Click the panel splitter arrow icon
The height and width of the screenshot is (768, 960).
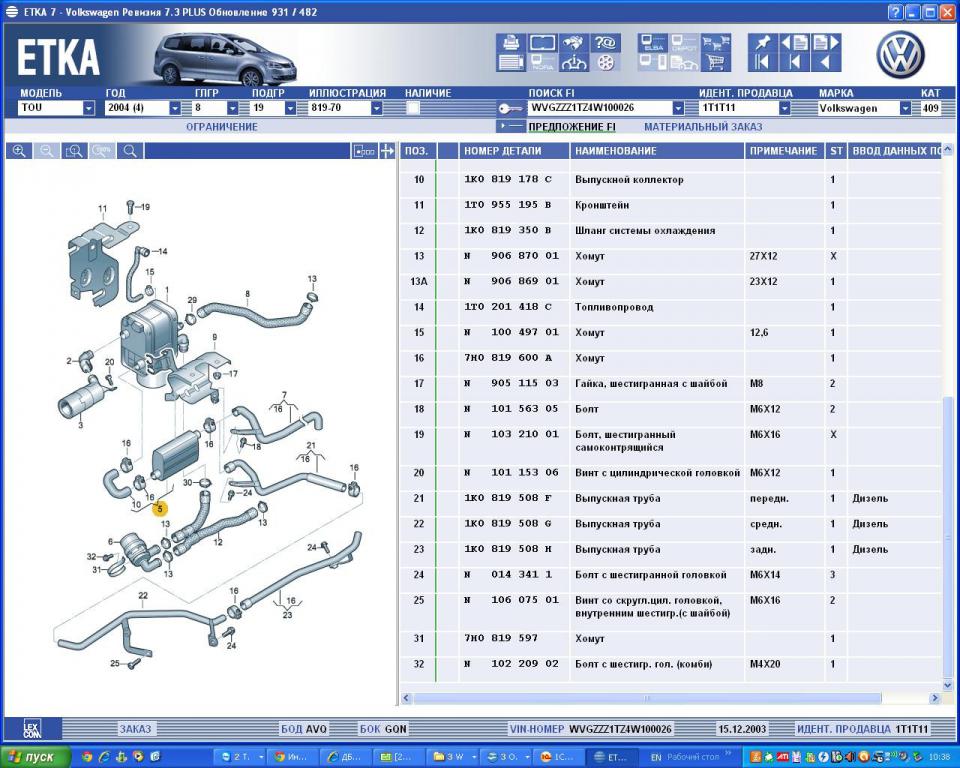(x=387, y=151)
